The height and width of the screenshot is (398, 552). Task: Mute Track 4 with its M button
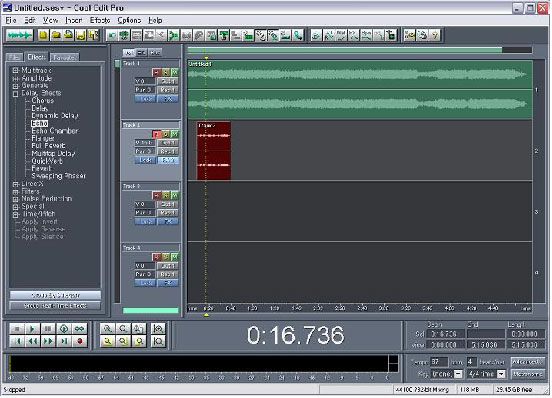[174, 257]
